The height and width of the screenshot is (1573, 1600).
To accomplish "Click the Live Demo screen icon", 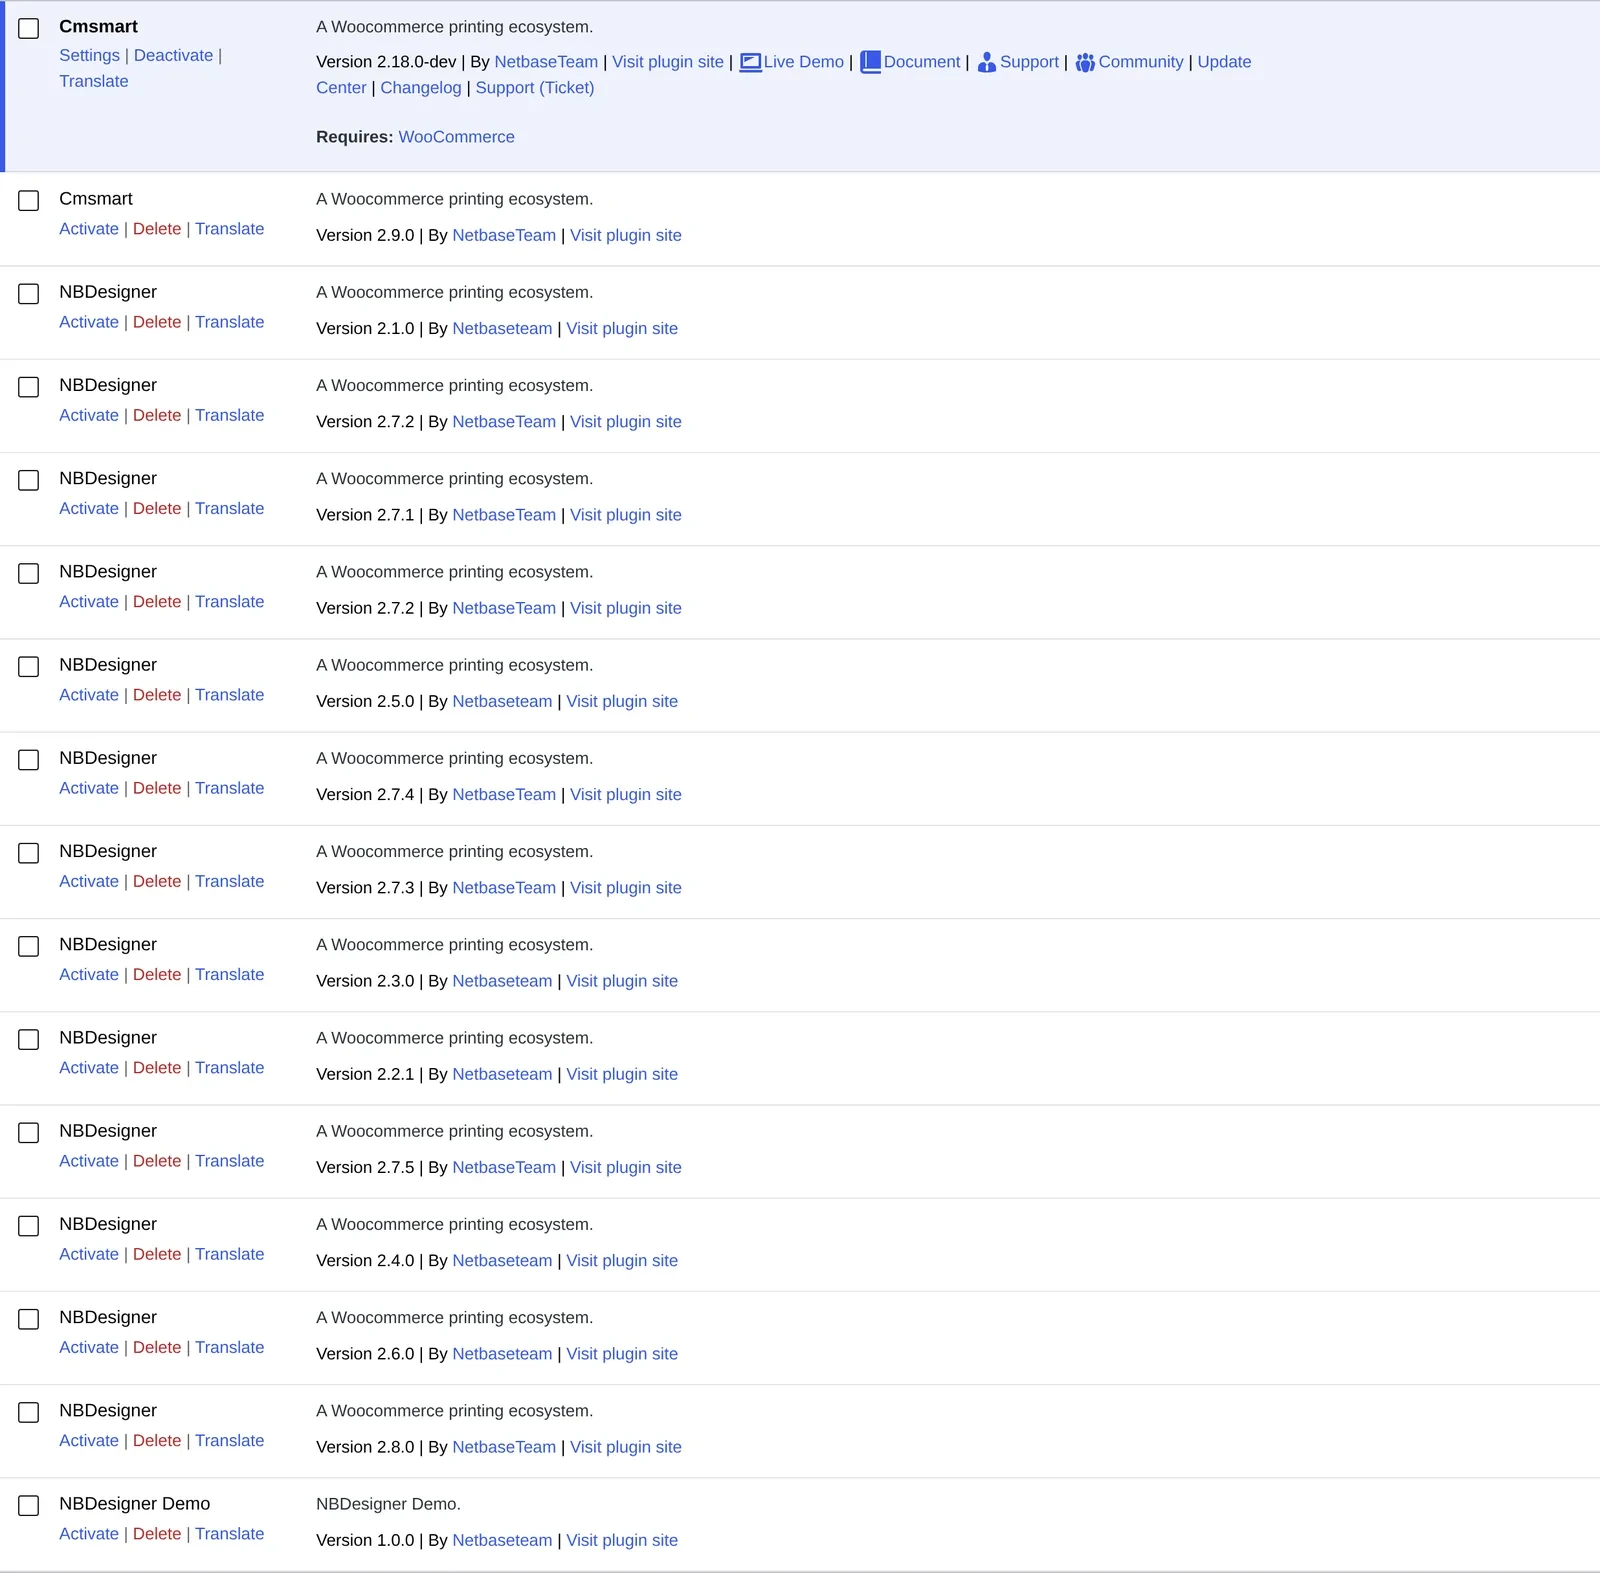I will coord(750,62).
